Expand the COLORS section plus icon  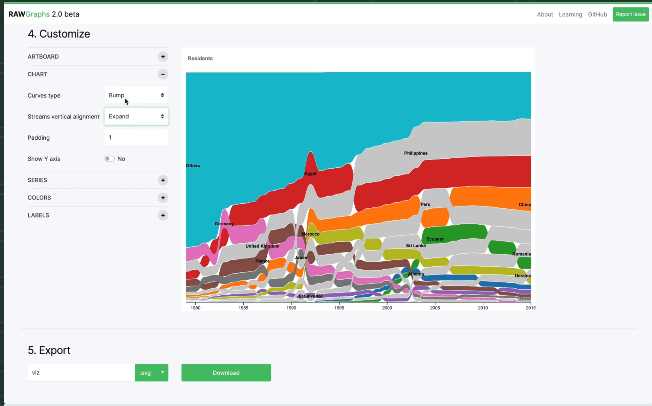[163, 198]
